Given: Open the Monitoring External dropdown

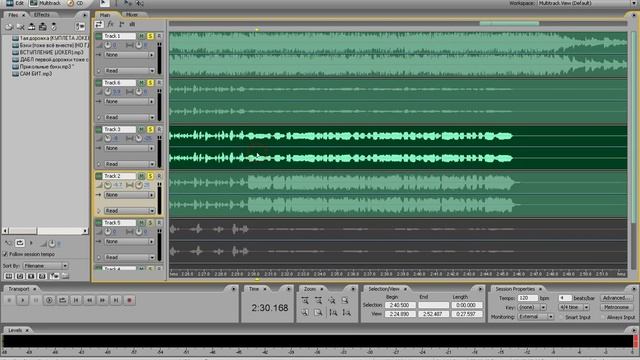Looking at the screenshot, I should coord(536,317).
